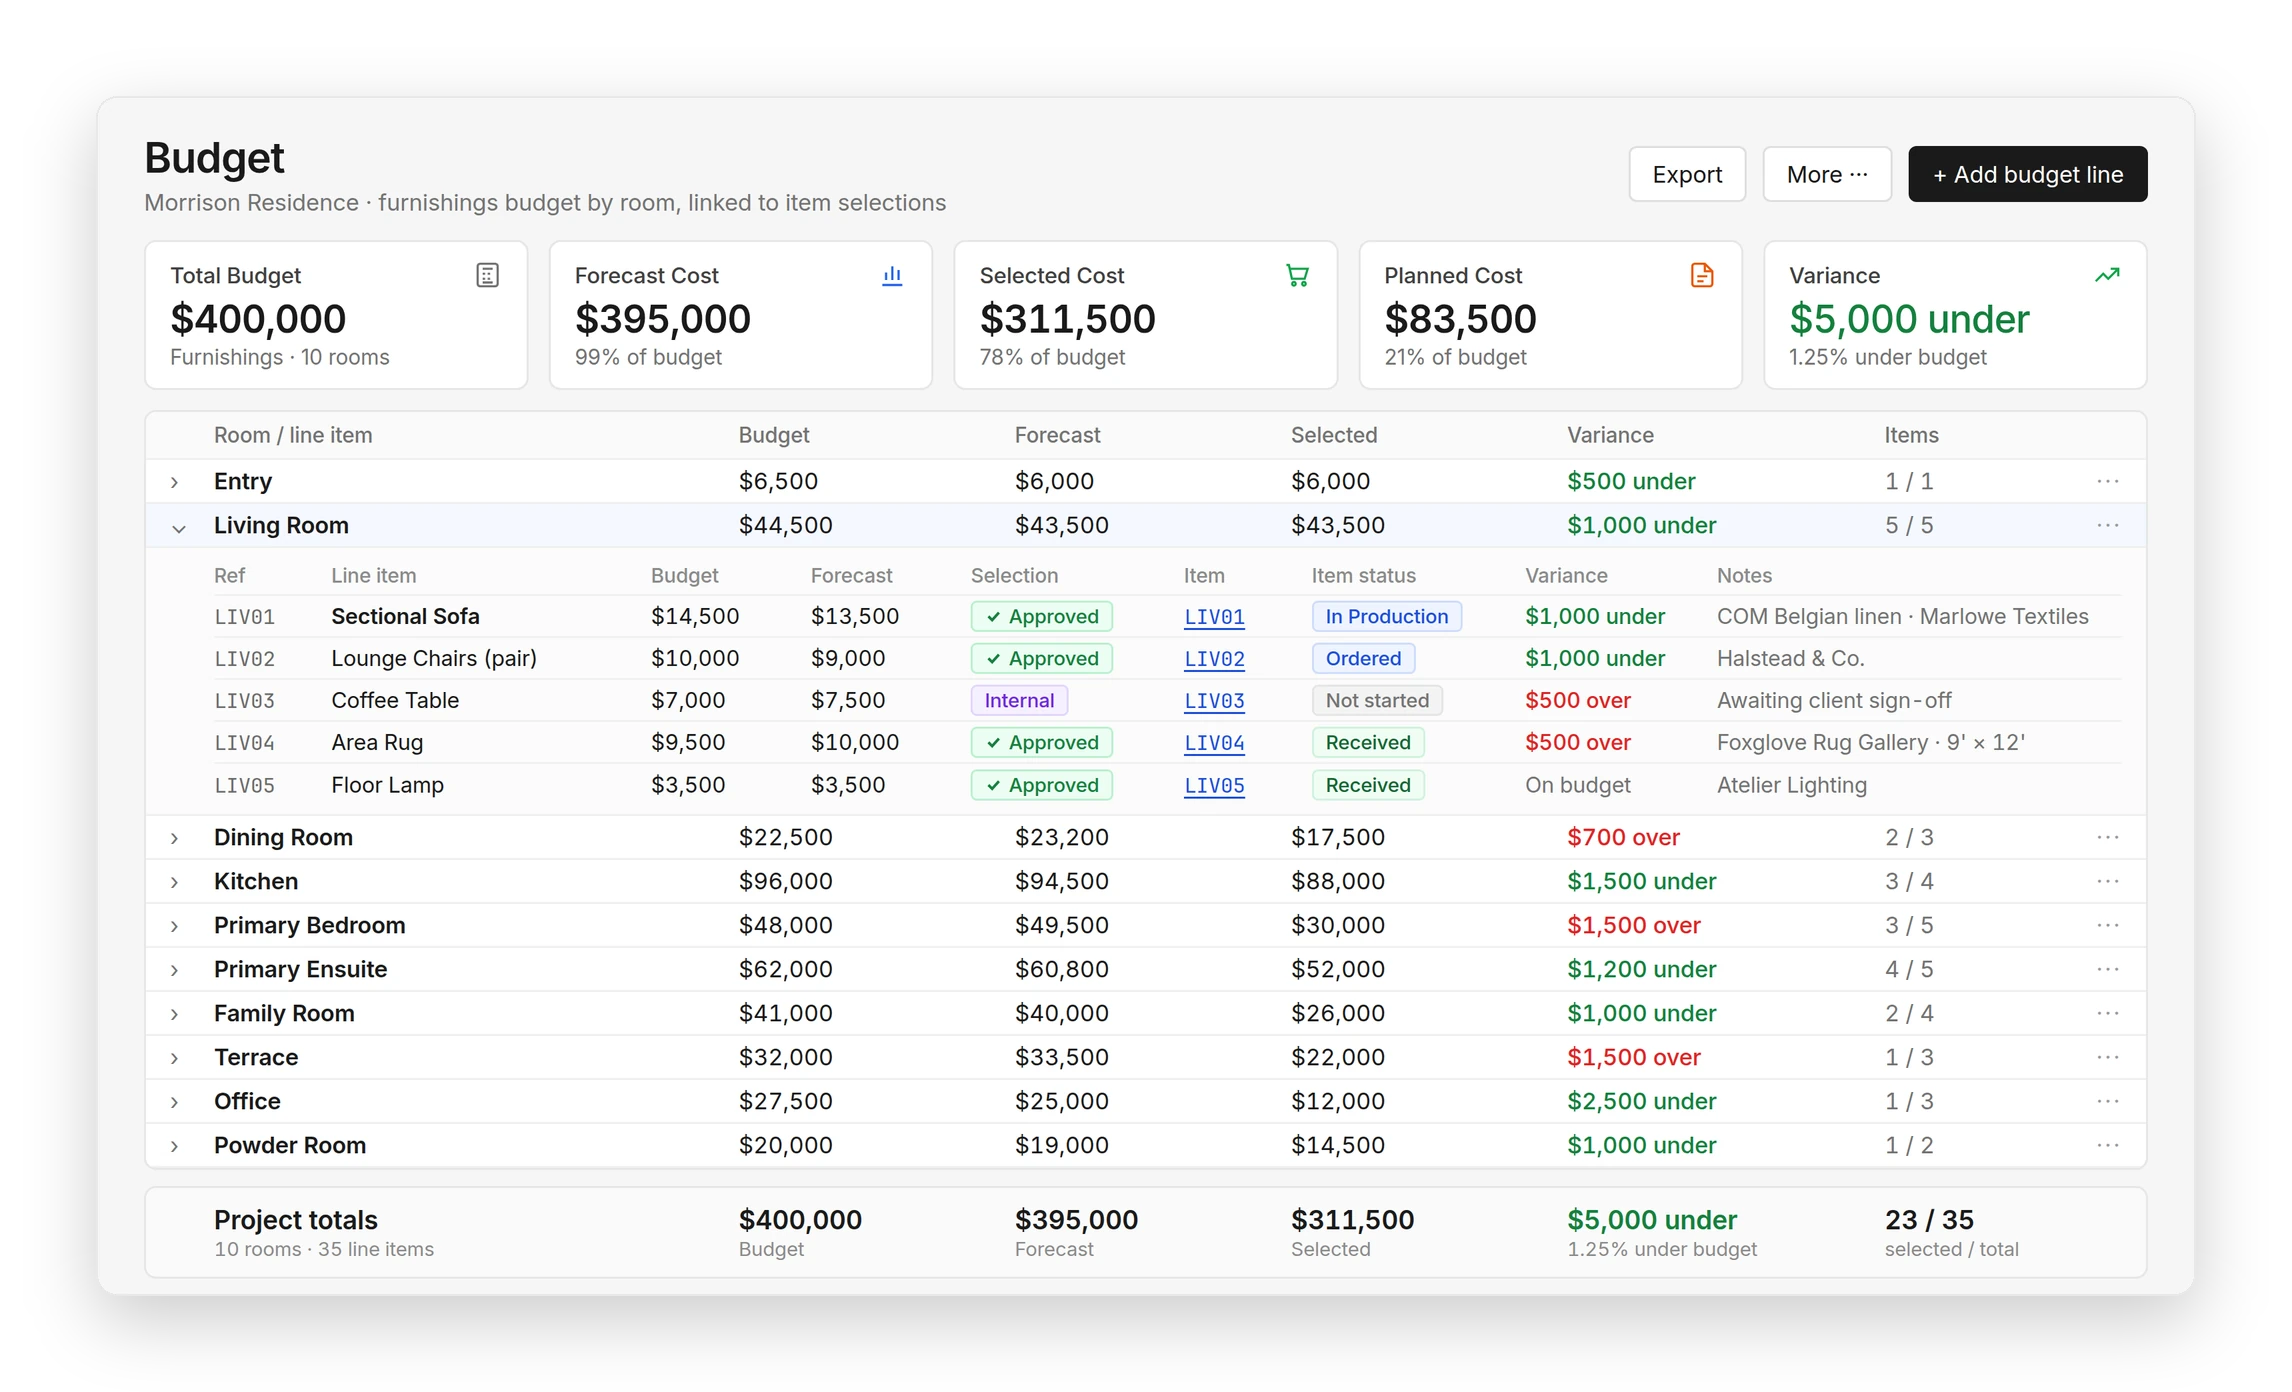Open the Kitchen row options menu

[2108, 881]
